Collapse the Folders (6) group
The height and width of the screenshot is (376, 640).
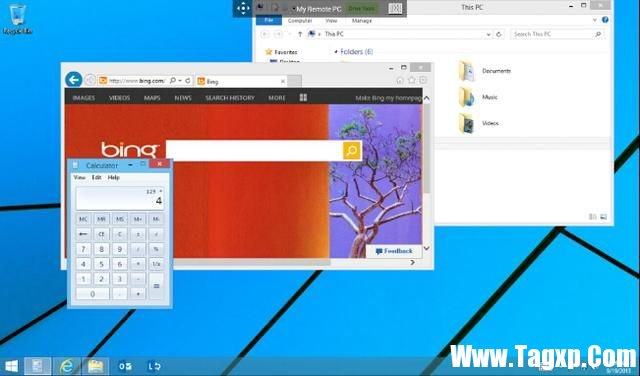tap(336, 52)
